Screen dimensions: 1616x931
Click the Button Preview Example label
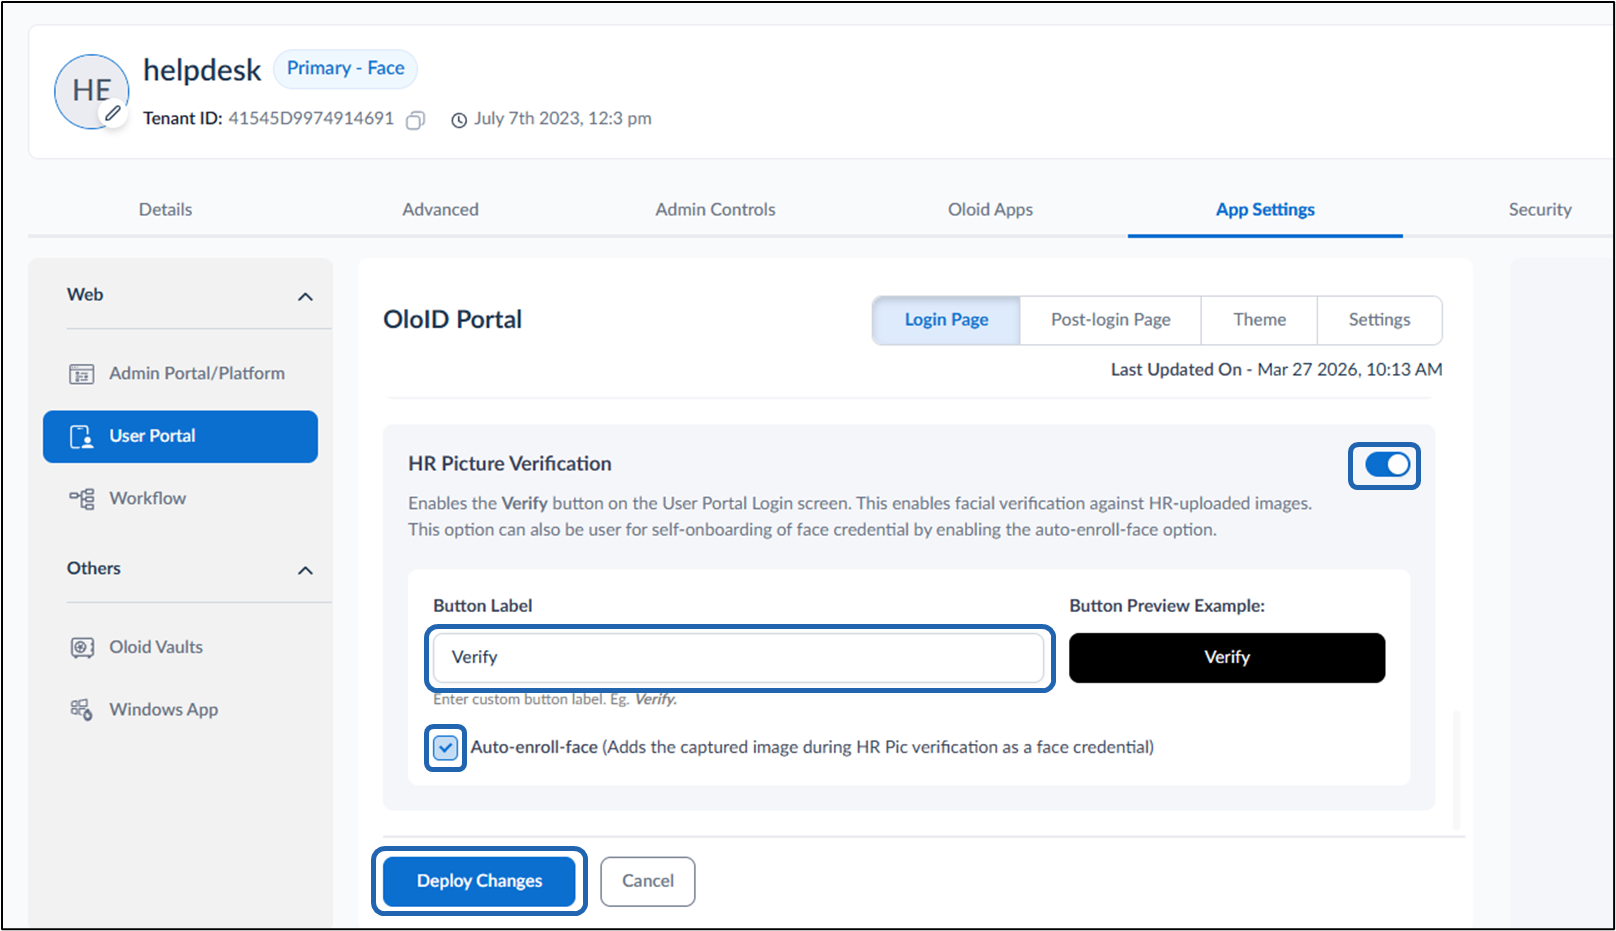[x=1167, y=606]
